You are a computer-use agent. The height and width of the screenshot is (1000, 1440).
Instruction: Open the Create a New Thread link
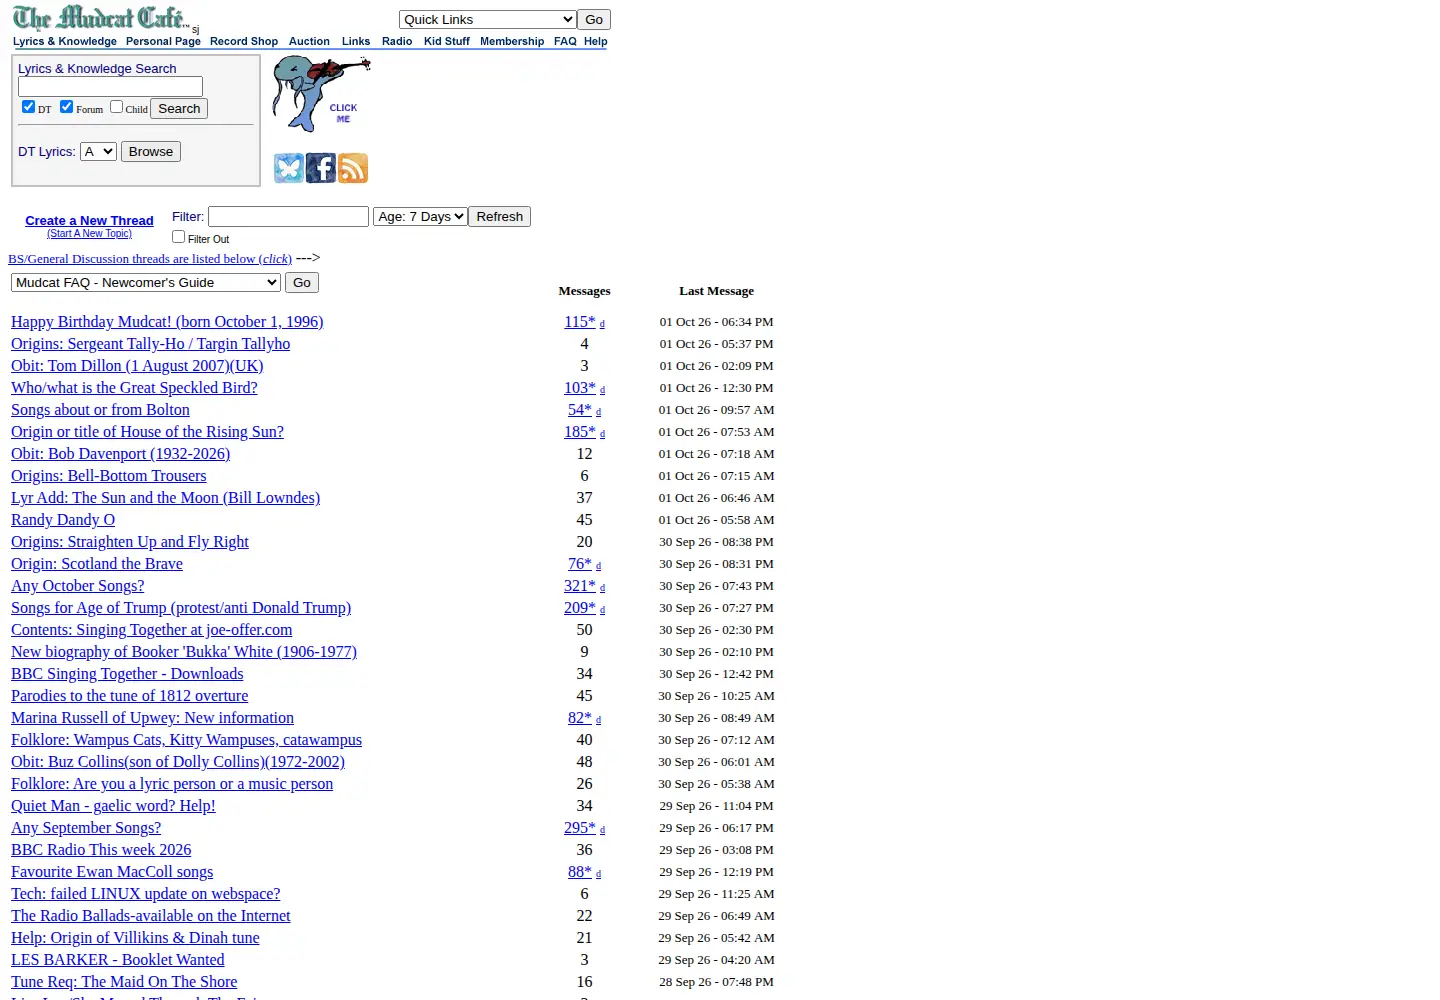click(x=89, y=221)
